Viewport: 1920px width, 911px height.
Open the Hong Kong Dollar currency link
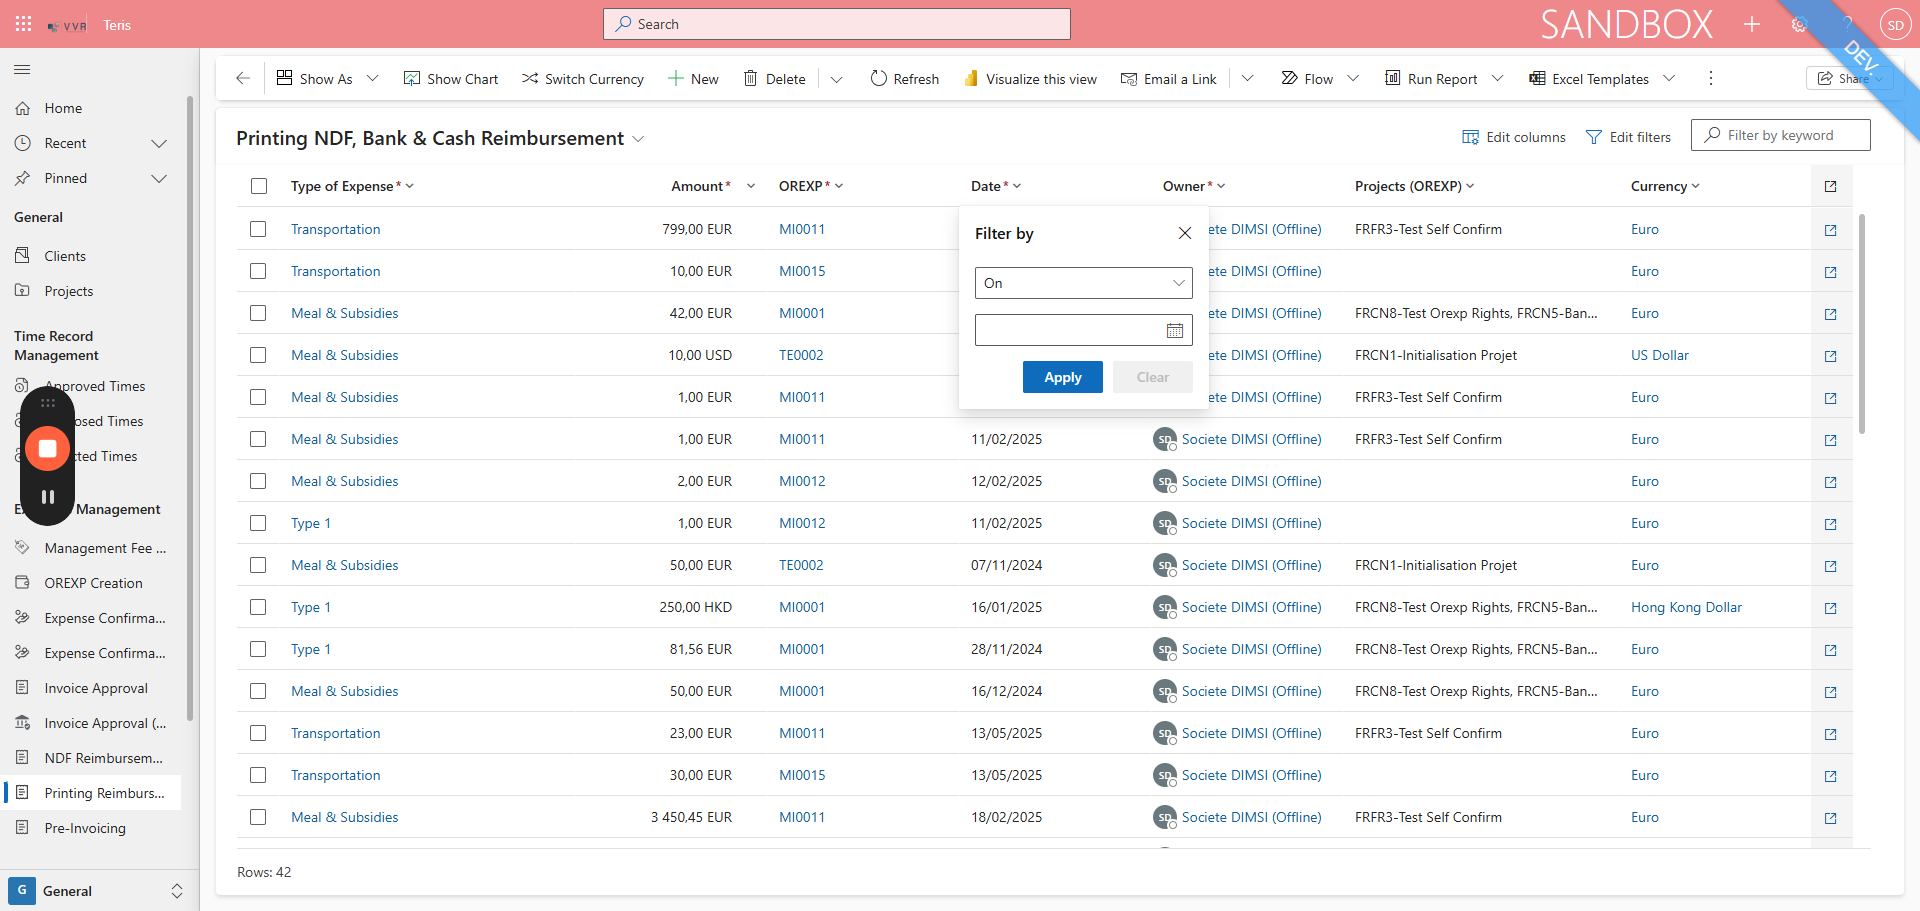1686,607
